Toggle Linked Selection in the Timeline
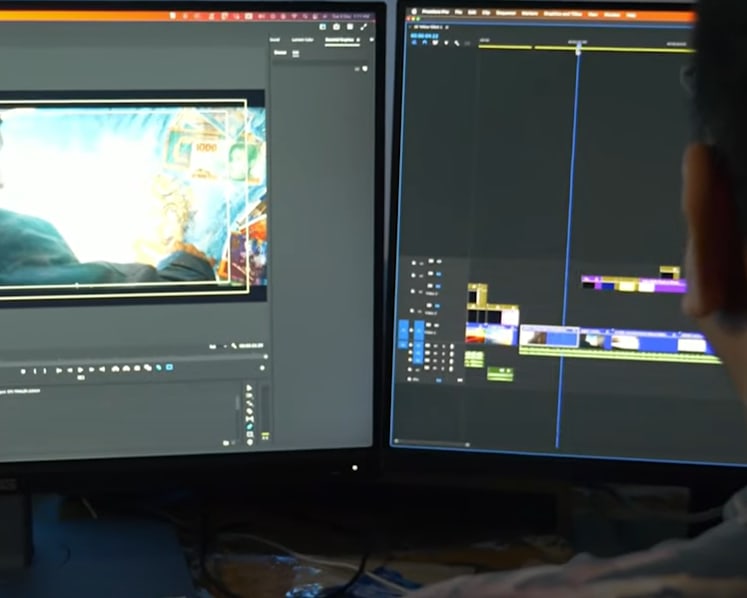747x598 pixels. pyautogui.click(x=435, y=43)
